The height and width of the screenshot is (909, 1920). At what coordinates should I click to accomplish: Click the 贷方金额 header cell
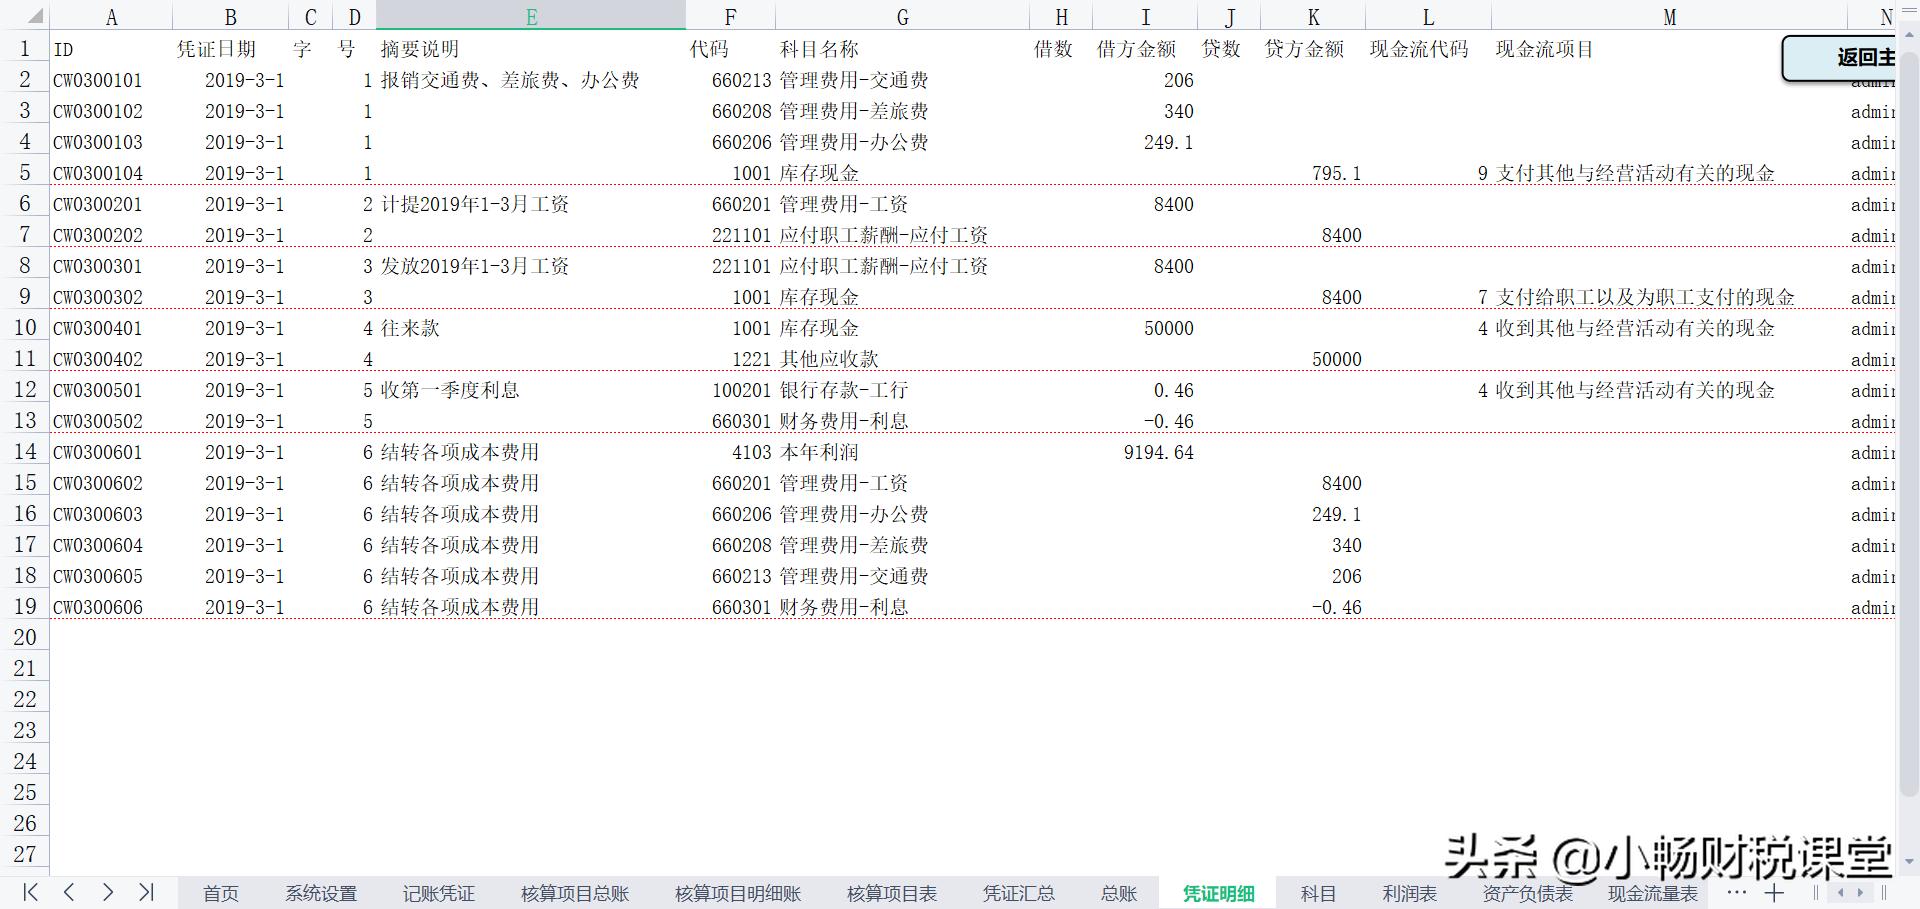tap(1313, 49)
